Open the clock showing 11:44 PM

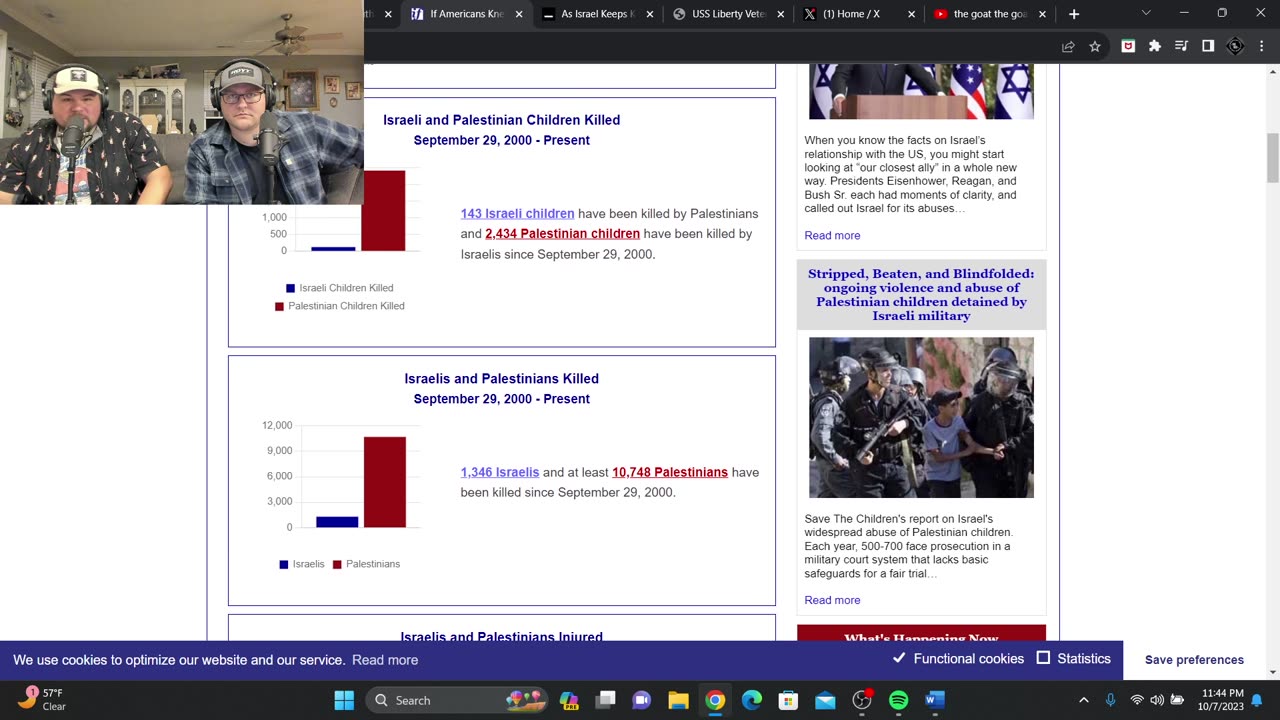1223,700
